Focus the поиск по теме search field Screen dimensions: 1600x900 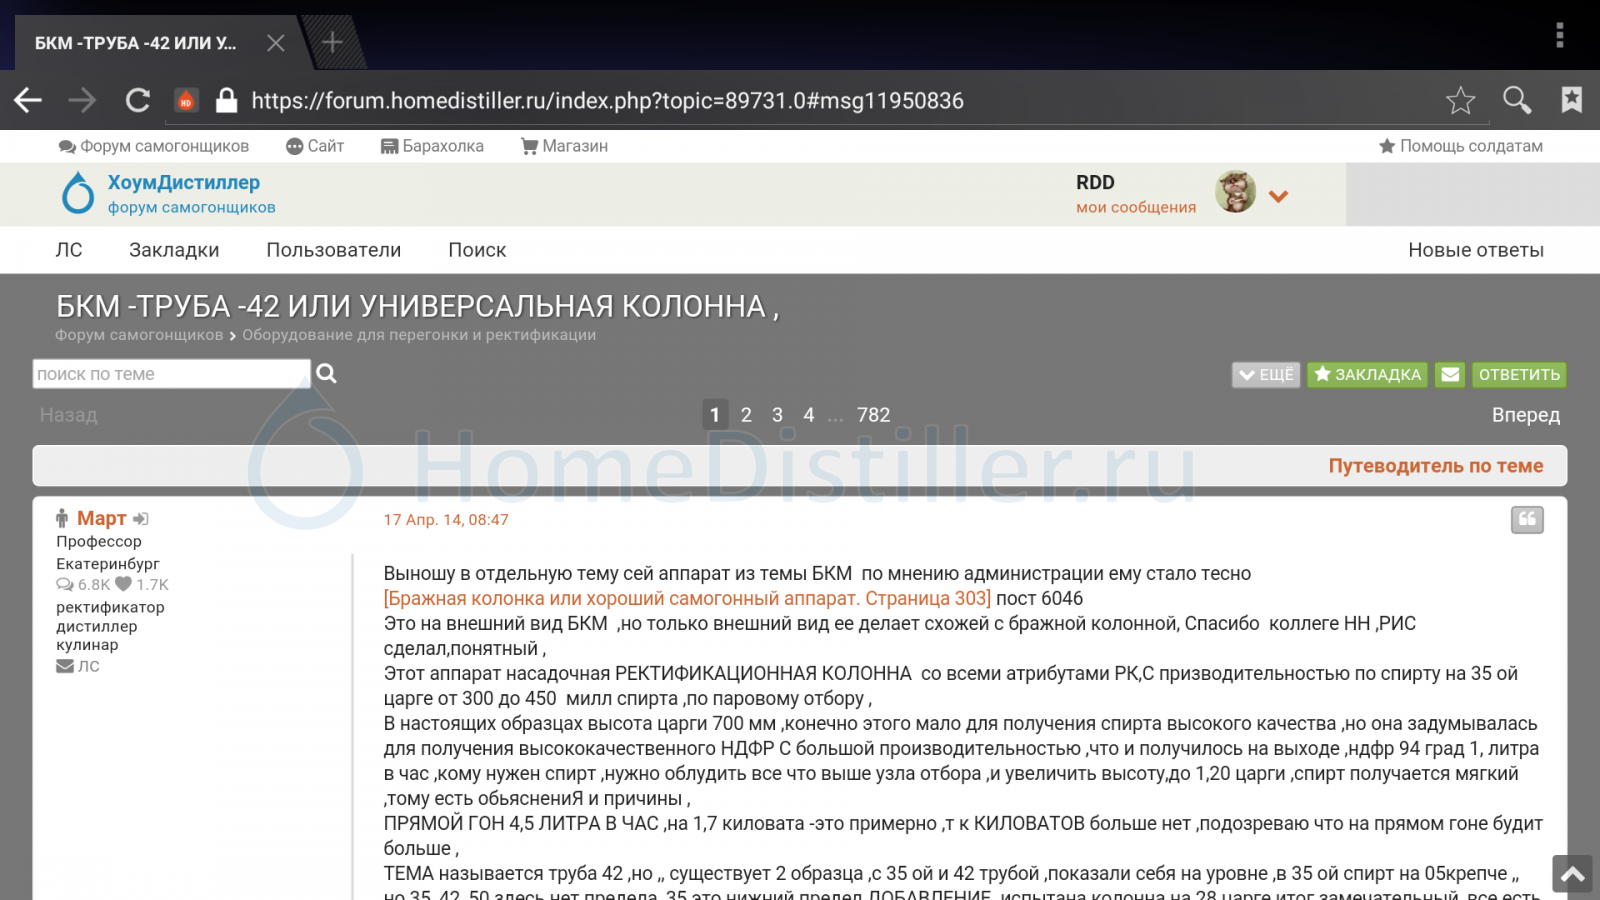(170, 374)
